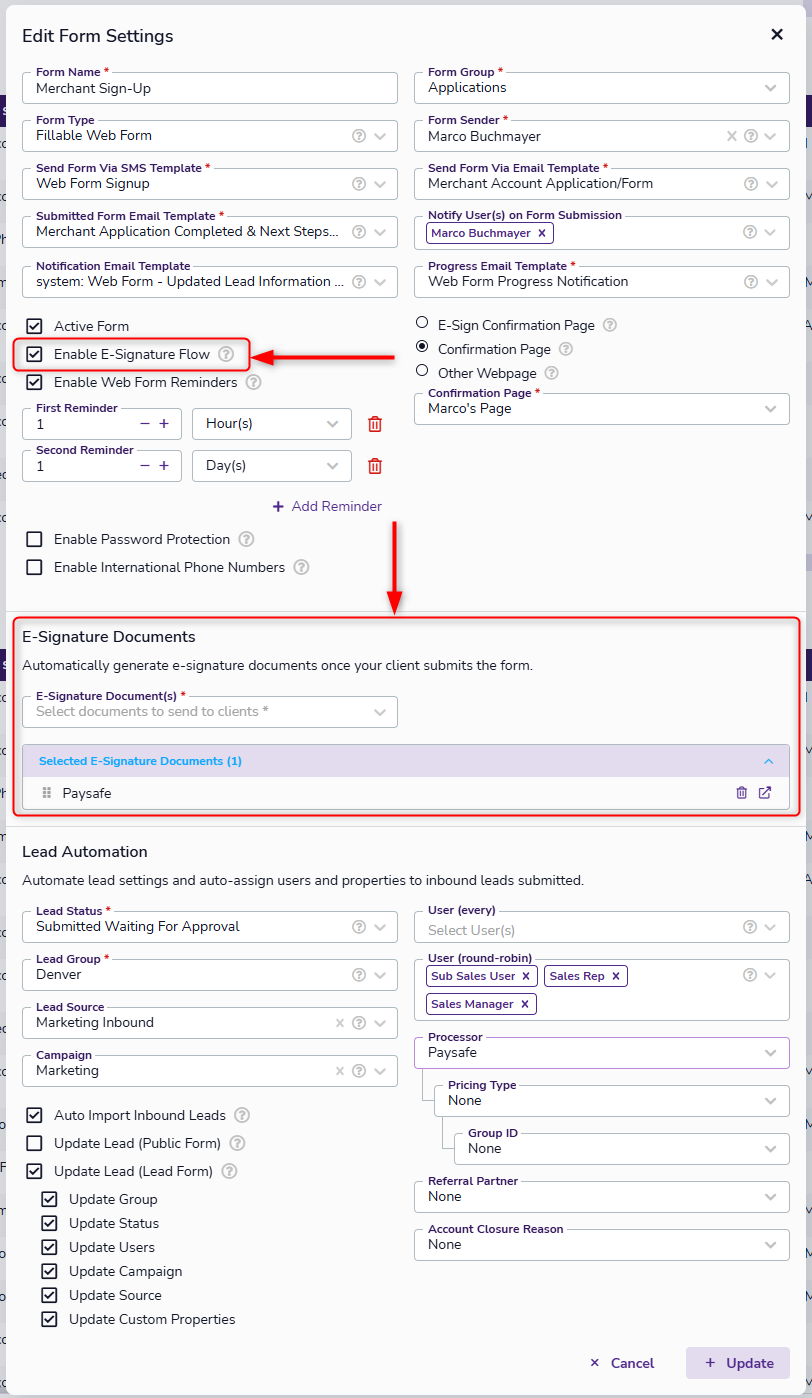Enable Password Protection checkbox

[35, 539]
